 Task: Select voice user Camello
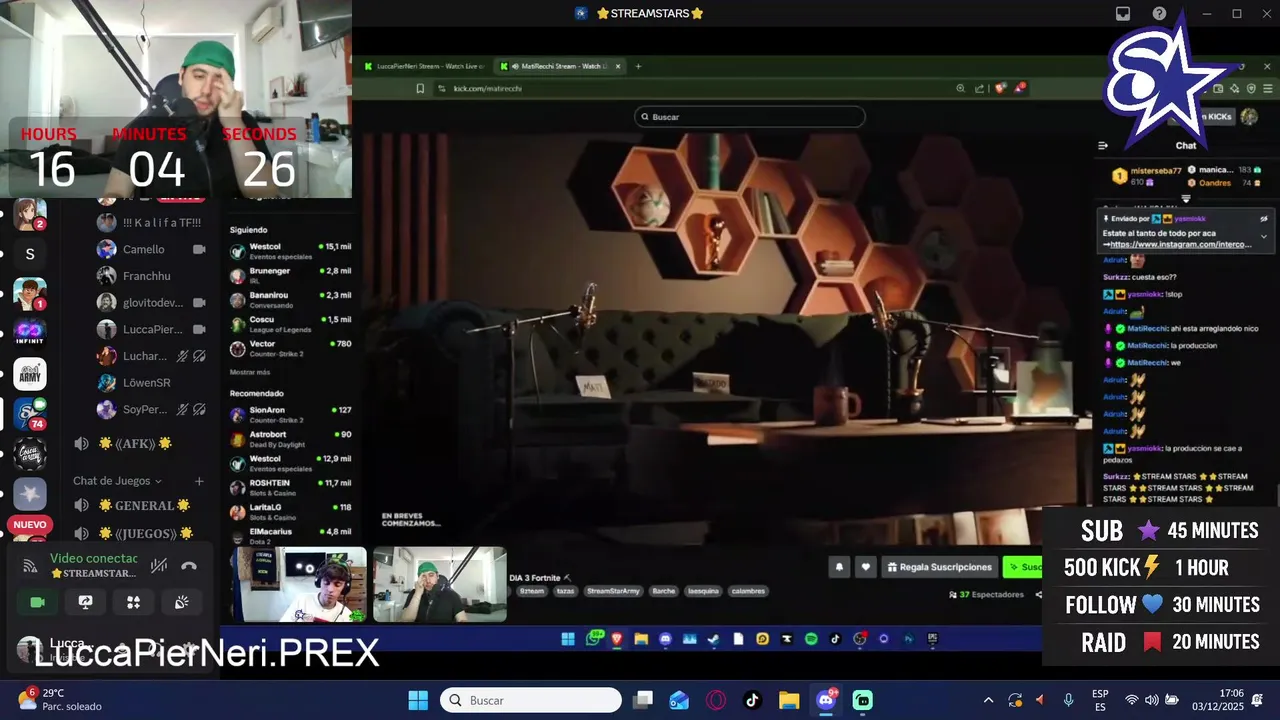(x=150, y=249)
